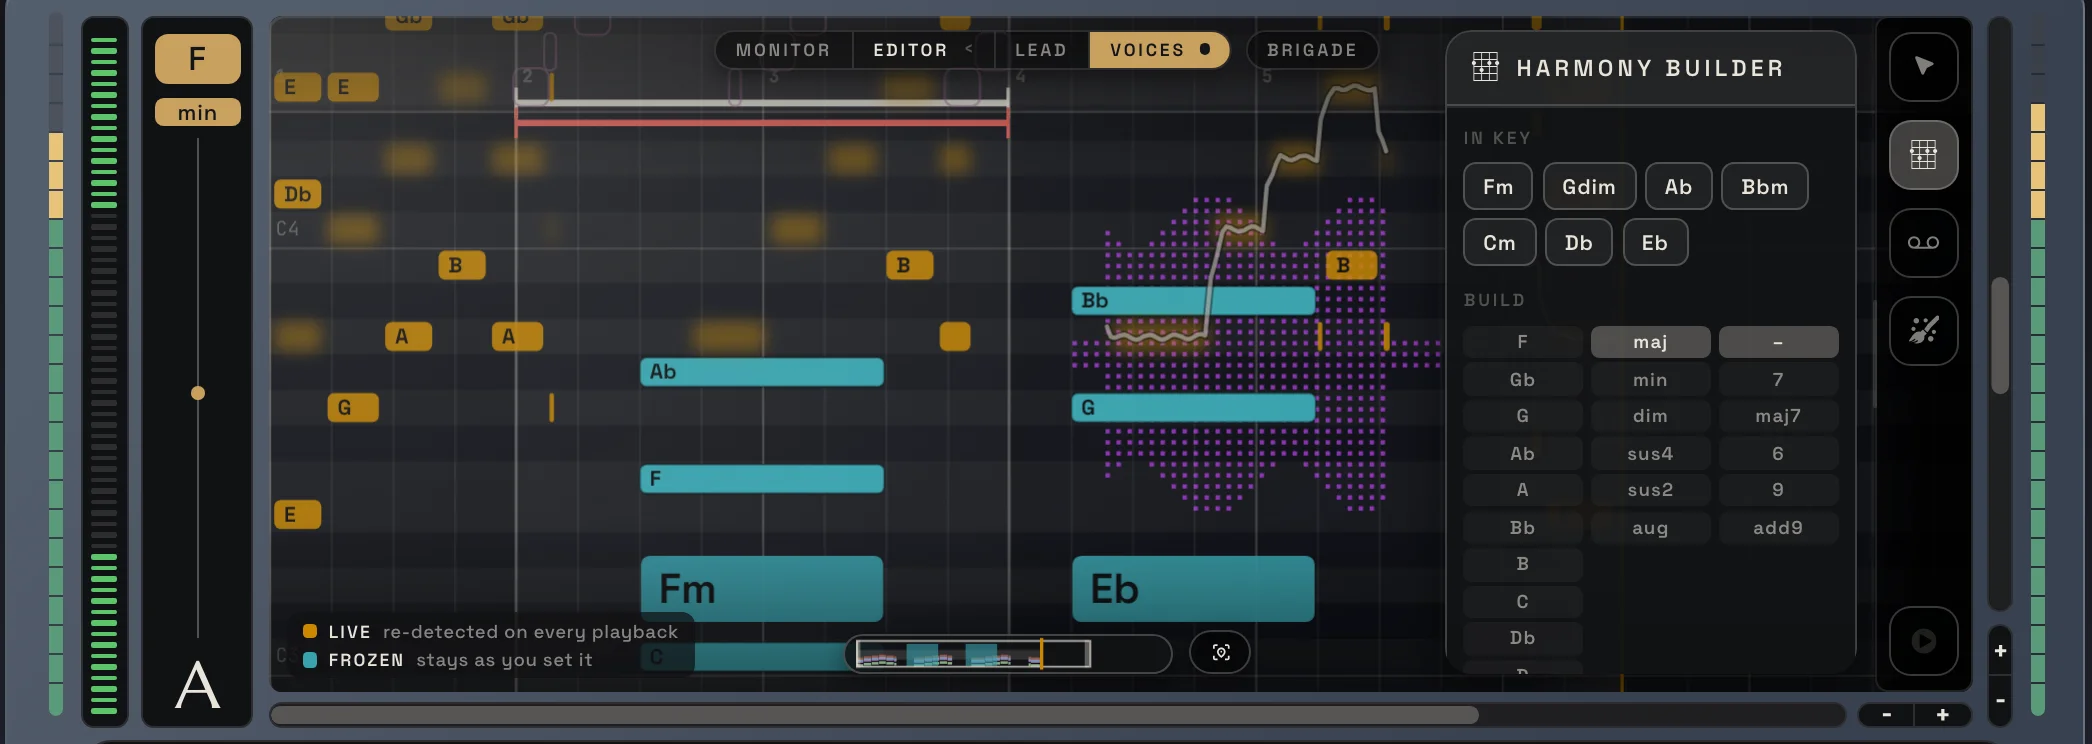The height and width of the screenshot is (744, 2092).
Task: Select chord quality maj in Build
Action: [x=1650, y=342]
